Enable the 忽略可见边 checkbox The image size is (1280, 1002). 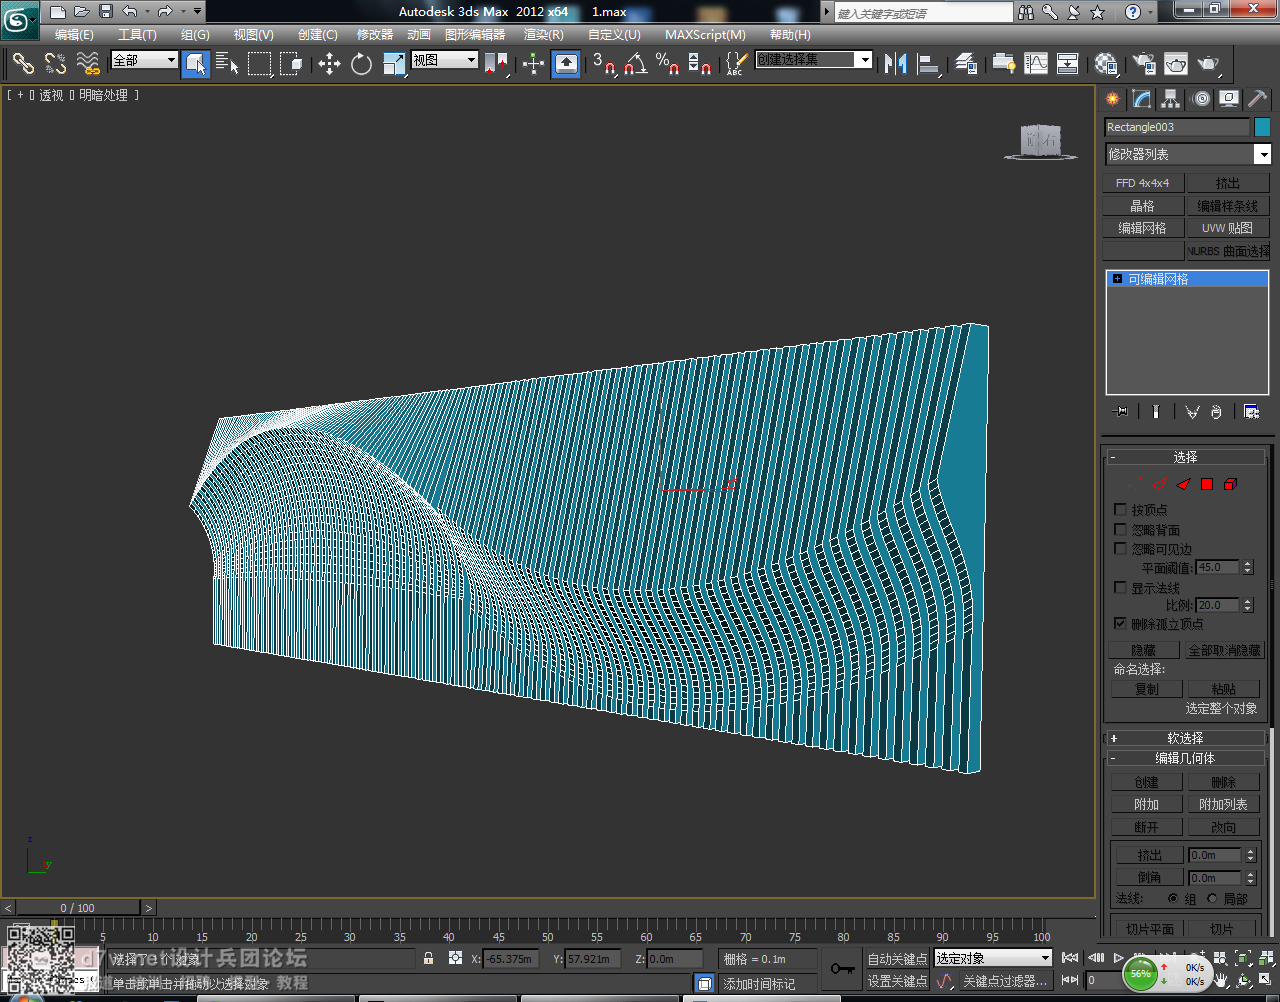(x=1120, y=548)
